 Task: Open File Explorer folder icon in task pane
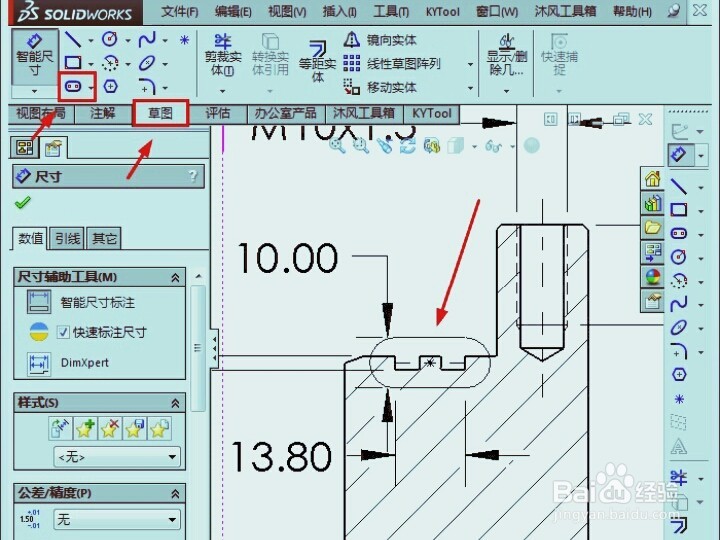click(x=652, y=227)
